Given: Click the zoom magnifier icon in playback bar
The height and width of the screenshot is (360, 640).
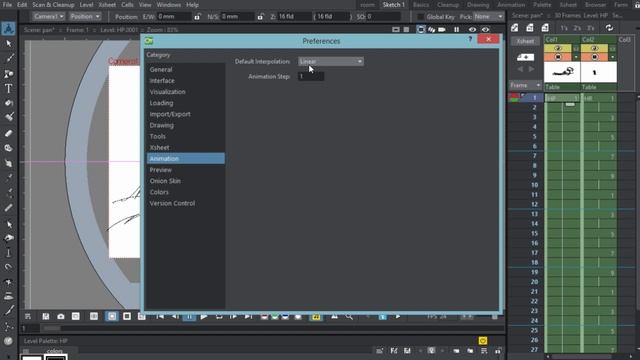Looking at the screenshot, I should (x=349, y=316).
